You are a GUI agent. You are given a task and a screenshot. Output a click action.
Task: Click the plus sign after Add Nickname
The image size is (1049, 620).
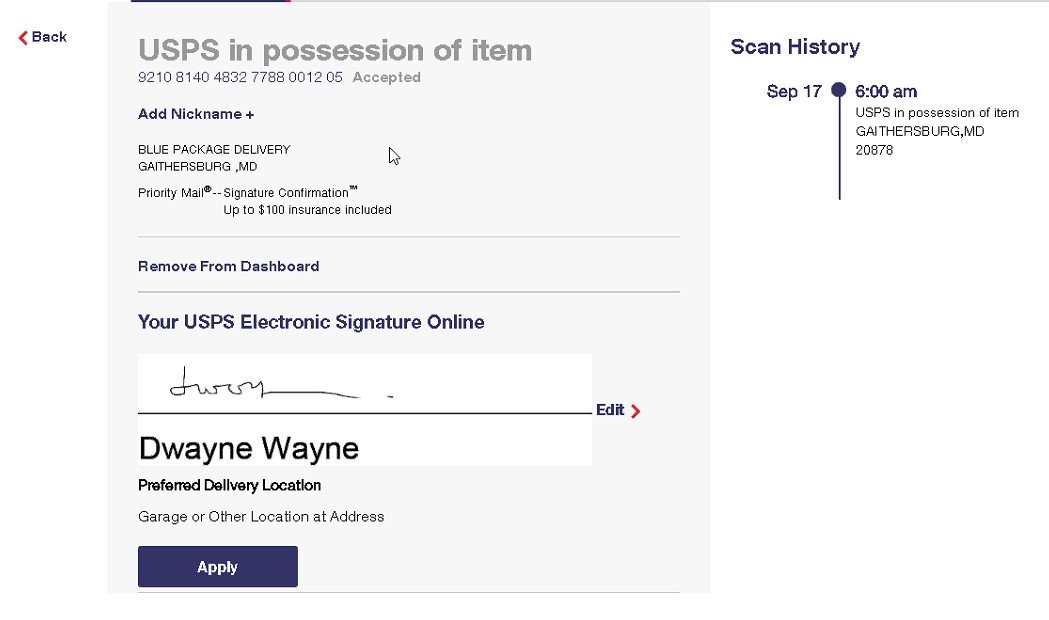tap(250, 115)
